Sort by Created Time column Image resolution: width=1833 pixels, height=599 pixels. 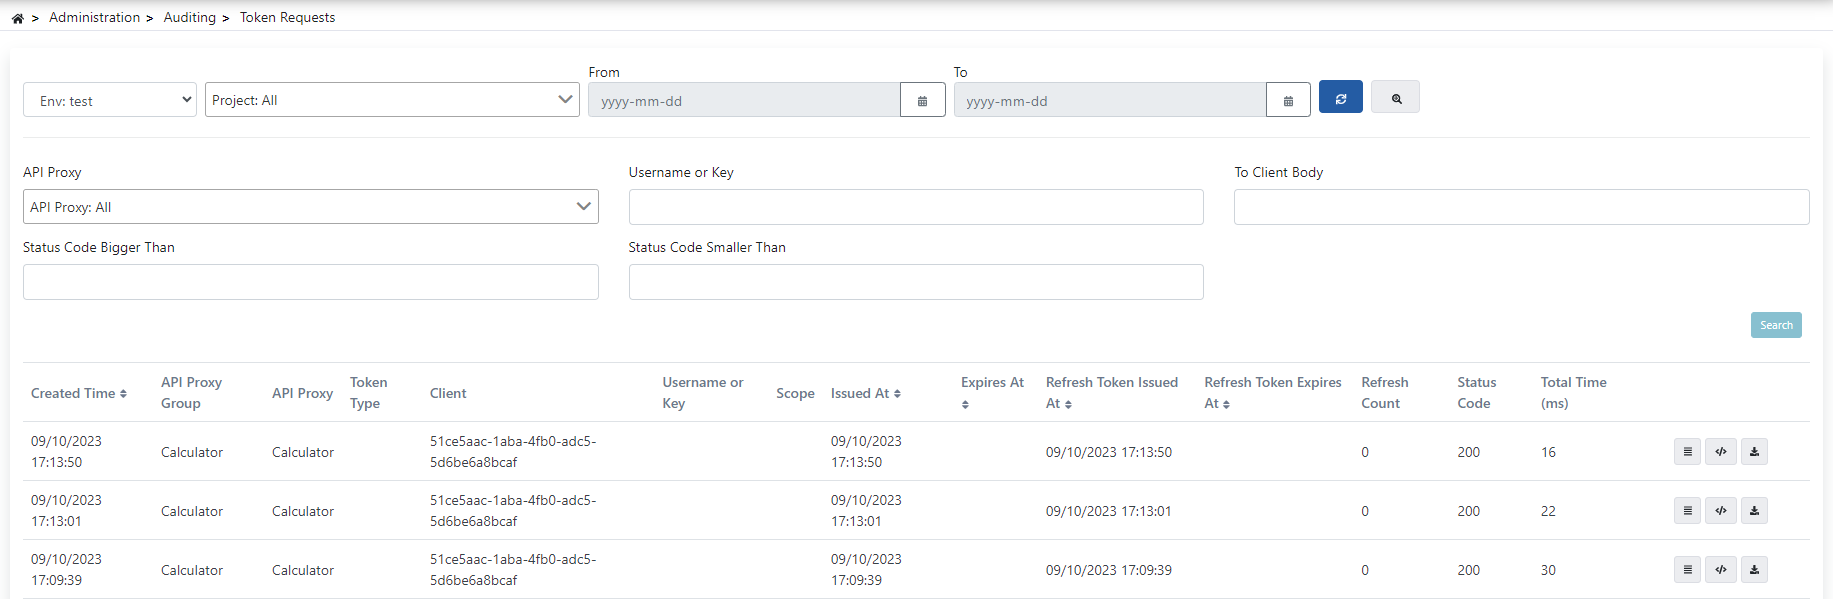coord(79,393)
